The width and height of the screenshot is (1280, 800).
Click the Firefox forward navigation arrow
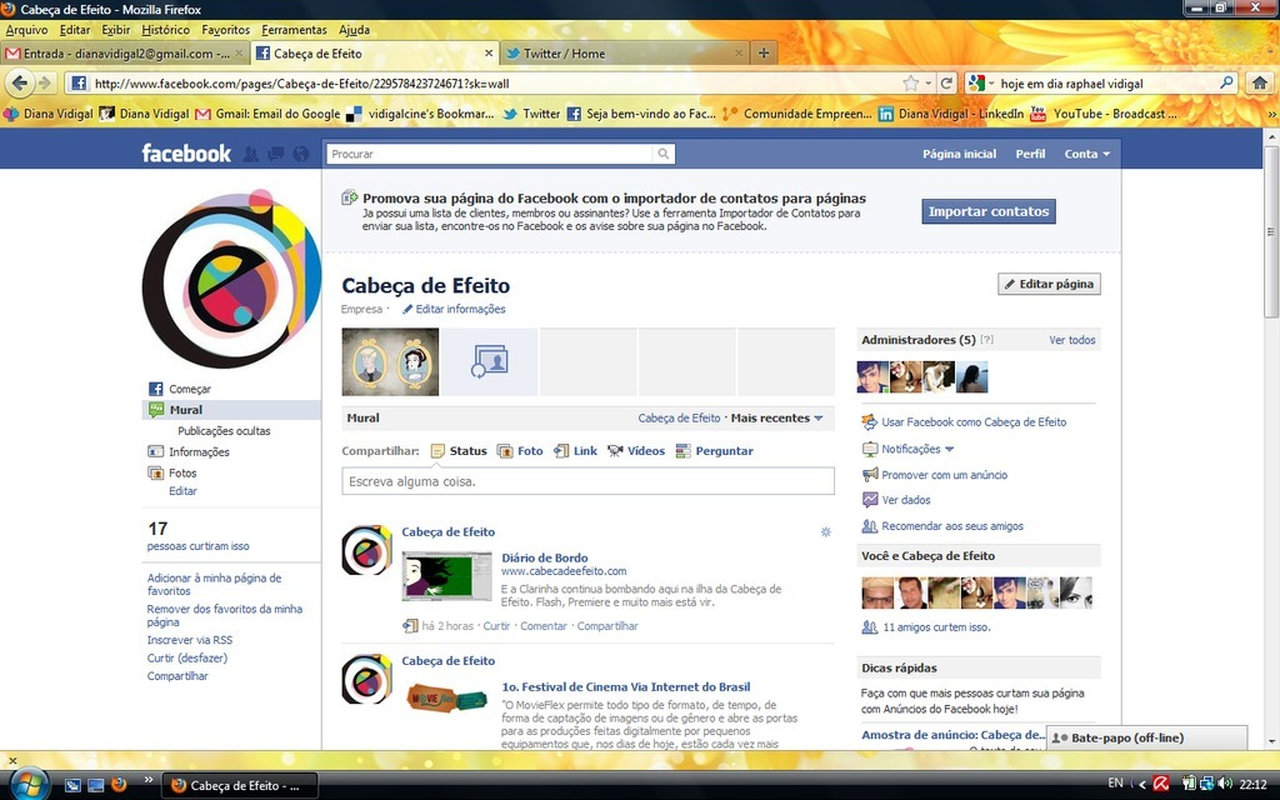coord(45,83)
